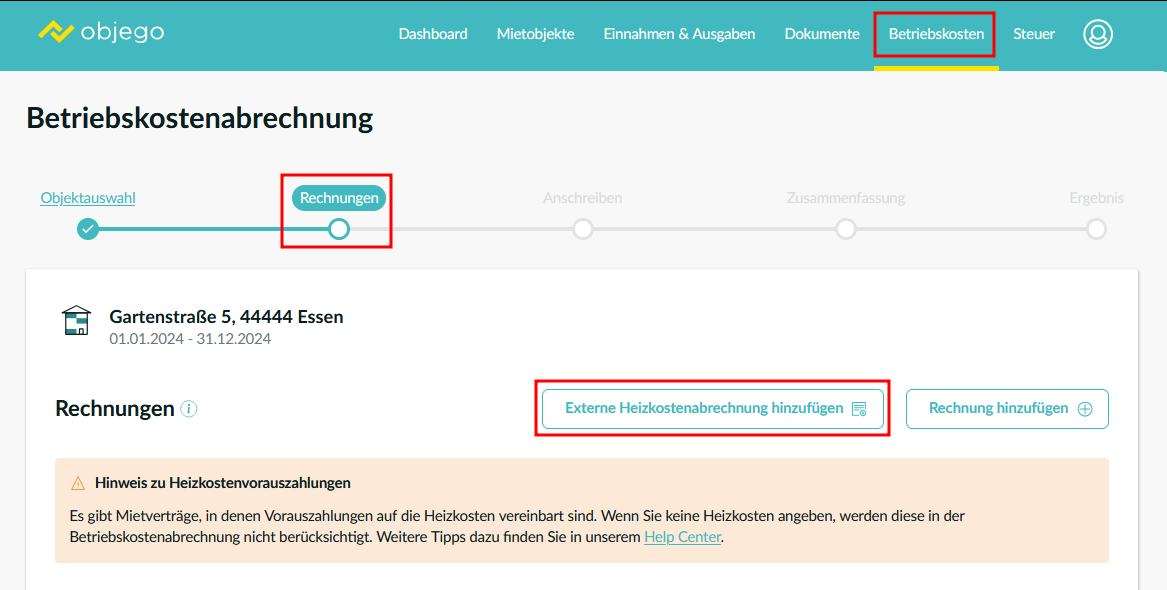The height and width of the screenshot is (590, 1167).
Task: Click the Anschreiben step circle marker
Action: coord(583,228)
